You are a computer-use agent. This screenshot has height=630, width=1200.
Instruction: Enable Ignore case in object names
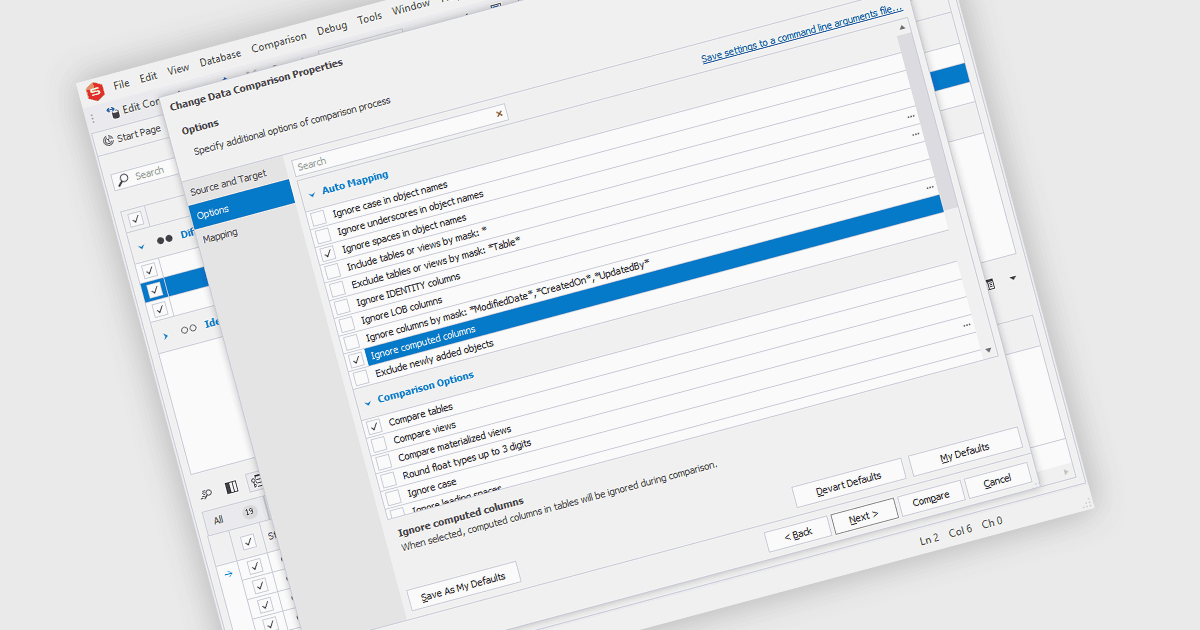click(x=318, y=217)
